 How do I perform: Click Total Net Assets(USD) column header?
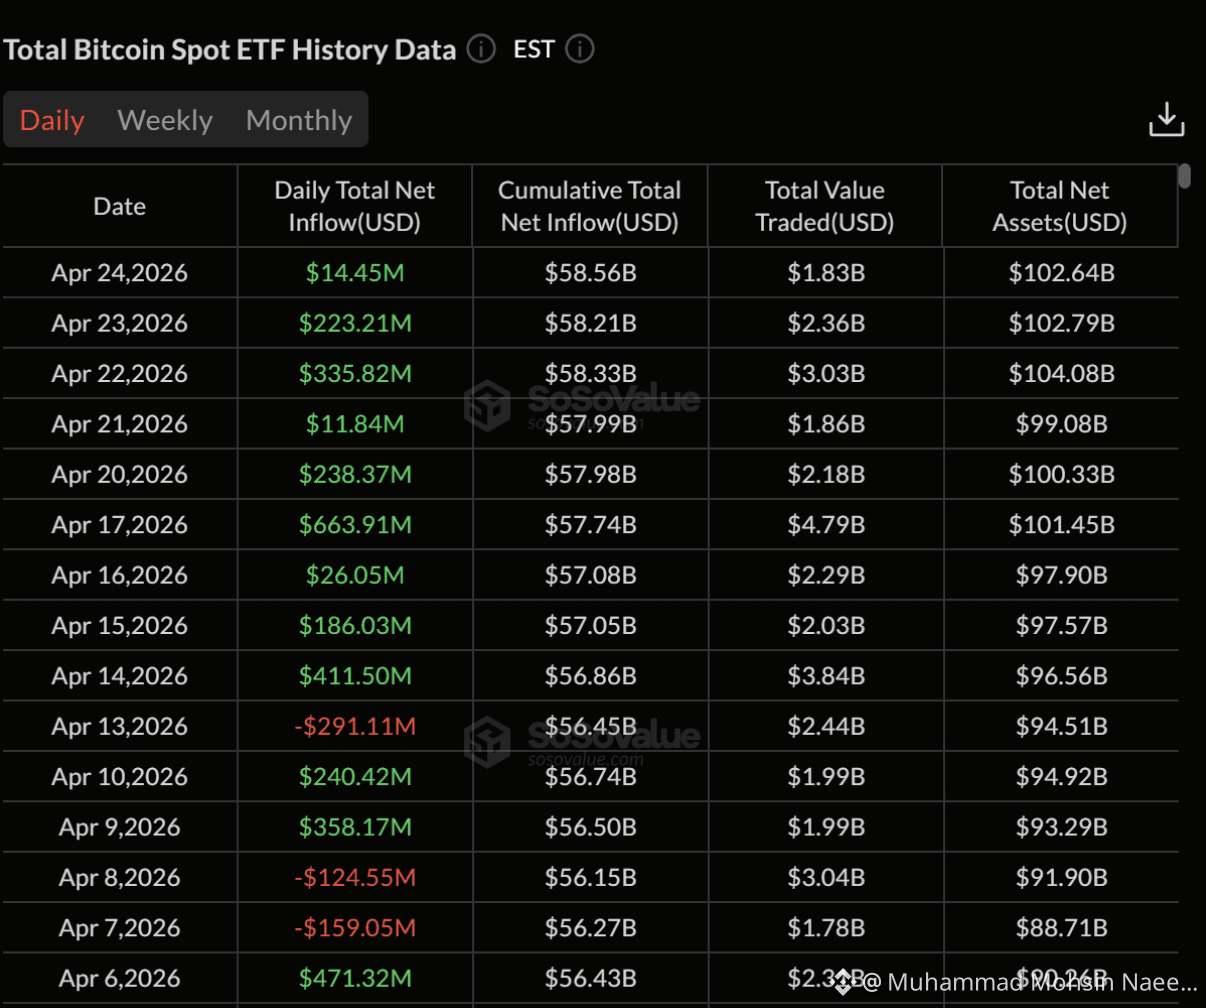1060,207
